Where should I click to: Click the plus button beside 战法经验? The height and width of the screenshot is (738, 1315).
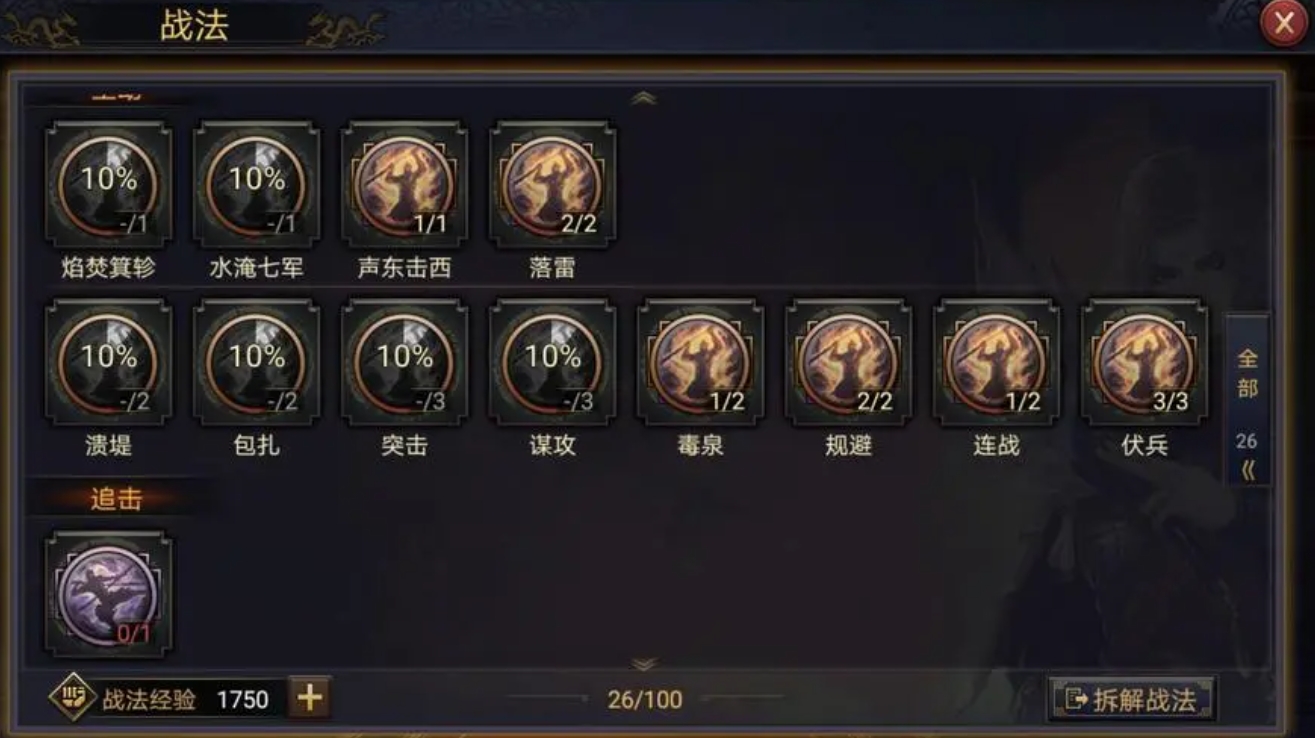click(309, 698)
